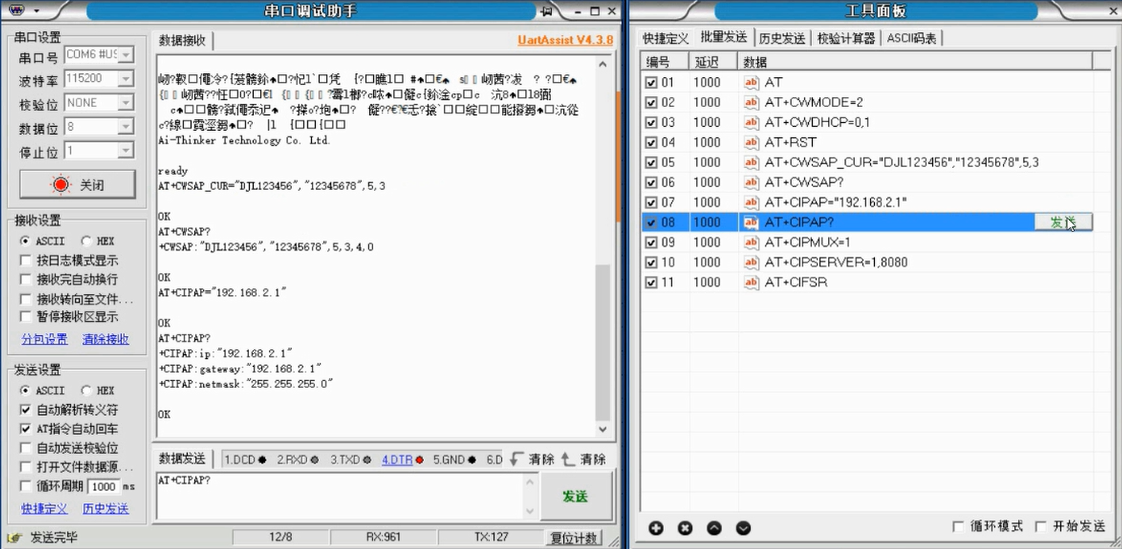The width and height of the screenshot is (1122, 549).
Task: Click the data column header
Action: 914,62
